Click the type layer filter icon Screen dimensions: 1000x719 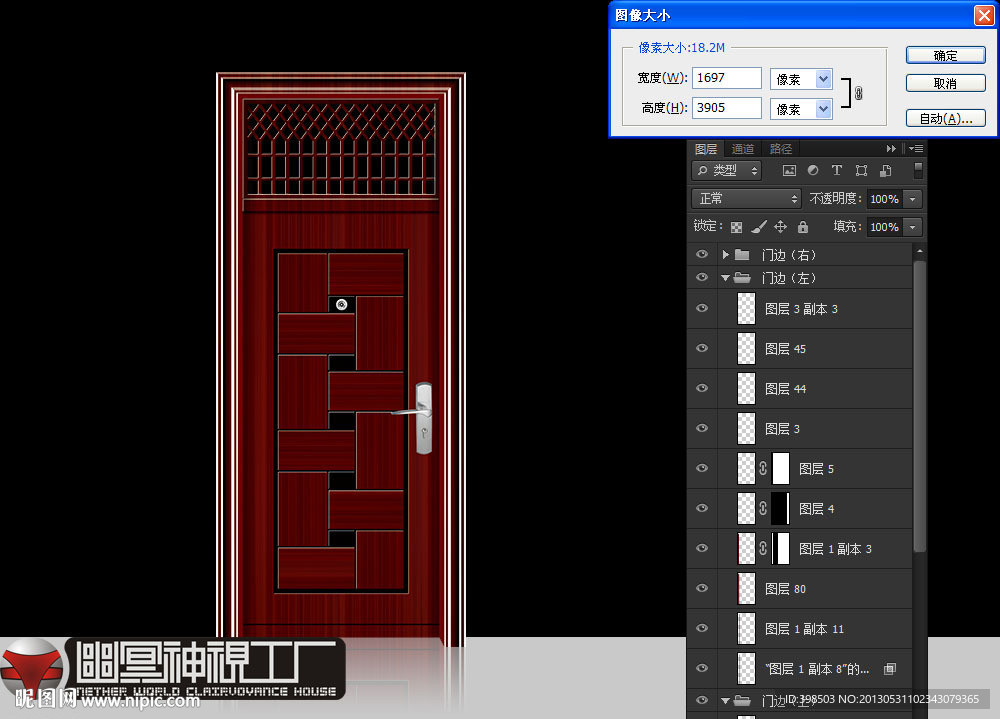[837, 170]
